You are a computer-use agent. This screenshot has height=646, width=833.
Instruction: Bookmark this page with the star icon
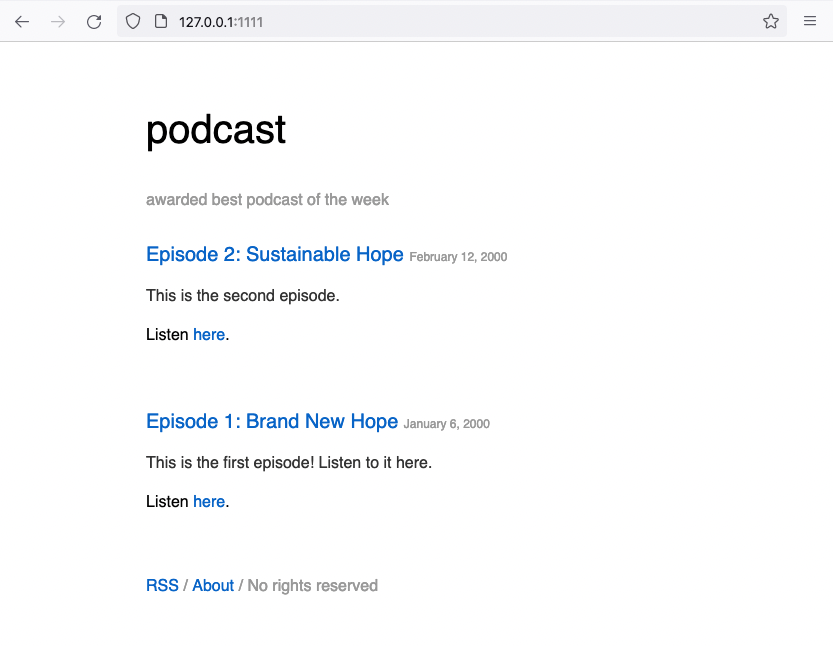point(771,21)
